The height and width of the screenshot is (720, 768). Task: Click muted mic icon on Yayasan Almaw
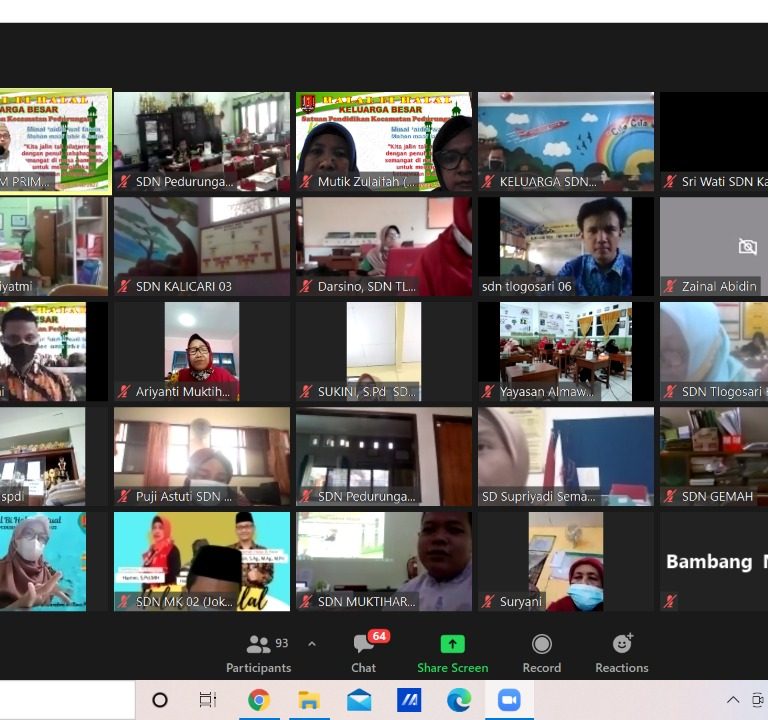pos(488,392)
